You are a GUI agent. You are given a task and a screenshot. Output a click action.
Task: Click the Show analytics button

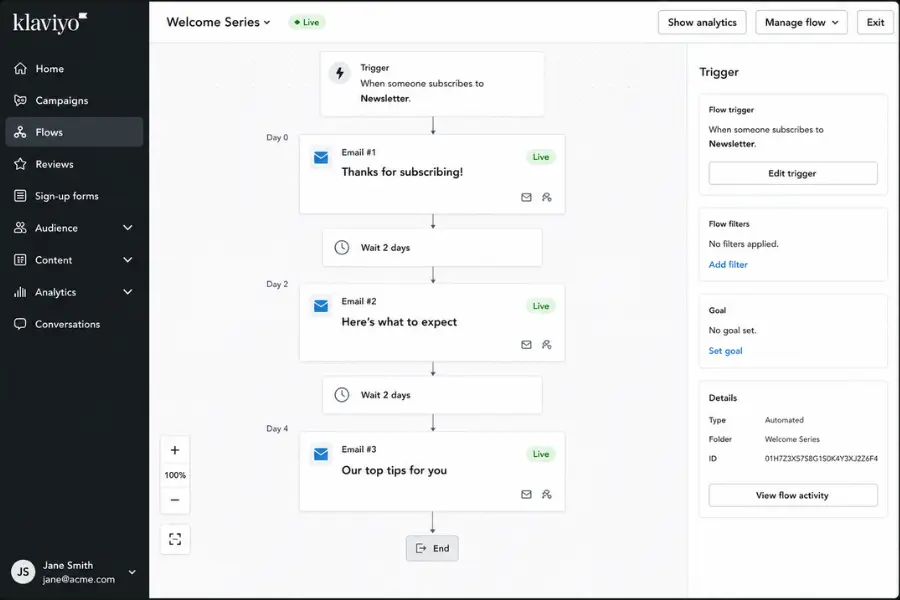[702, 22]
